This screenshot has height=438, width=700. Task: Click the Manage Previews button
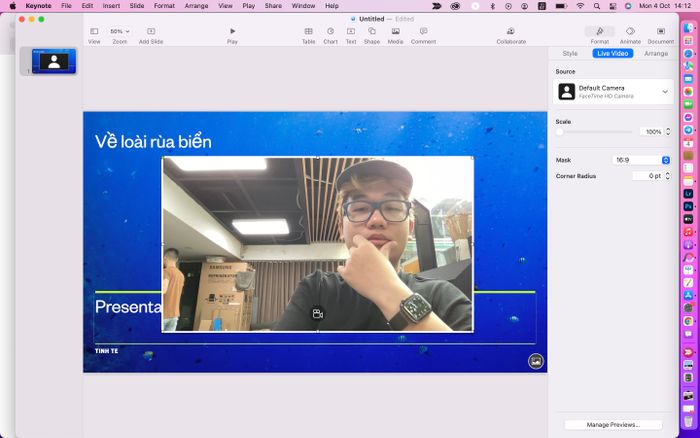613,425
